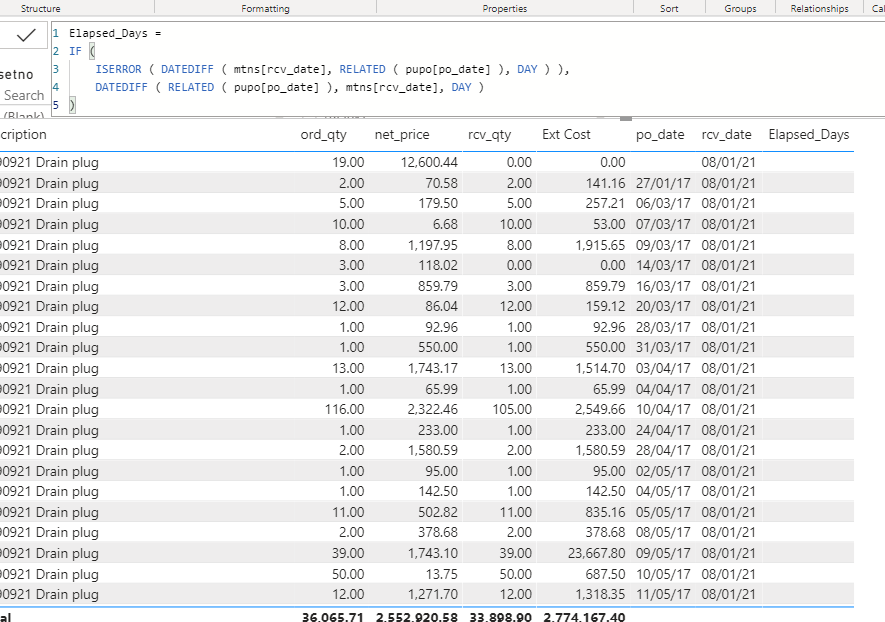885x622 pixels.
Task: Select net_price value 13.75
Action: 441,575
